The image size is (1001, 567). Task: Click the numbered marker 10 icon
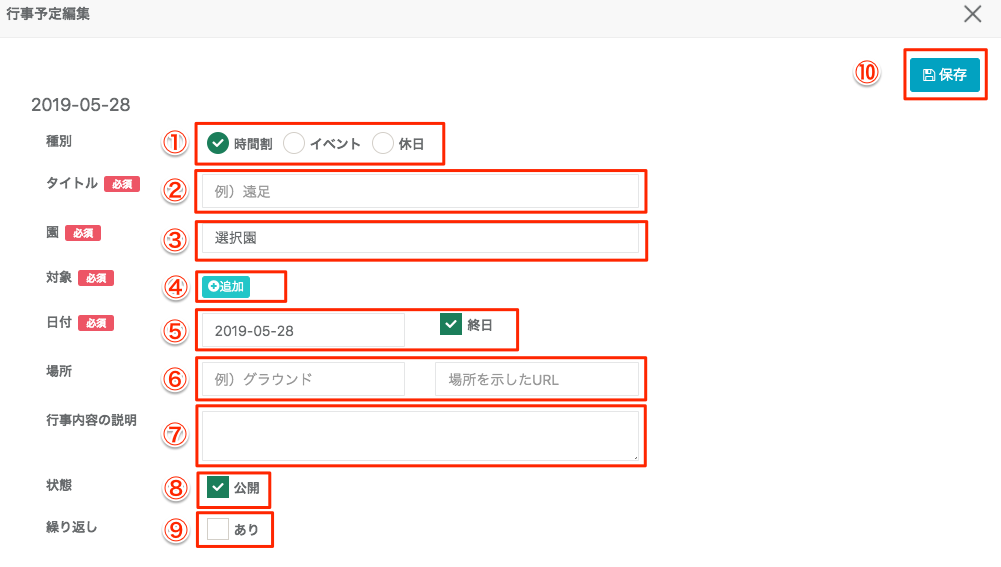pyautogui.click(x=866, y=73)
